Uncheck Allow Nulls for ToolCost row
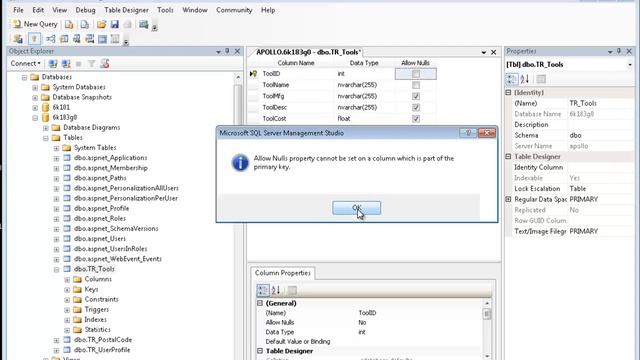 [416, 118]
